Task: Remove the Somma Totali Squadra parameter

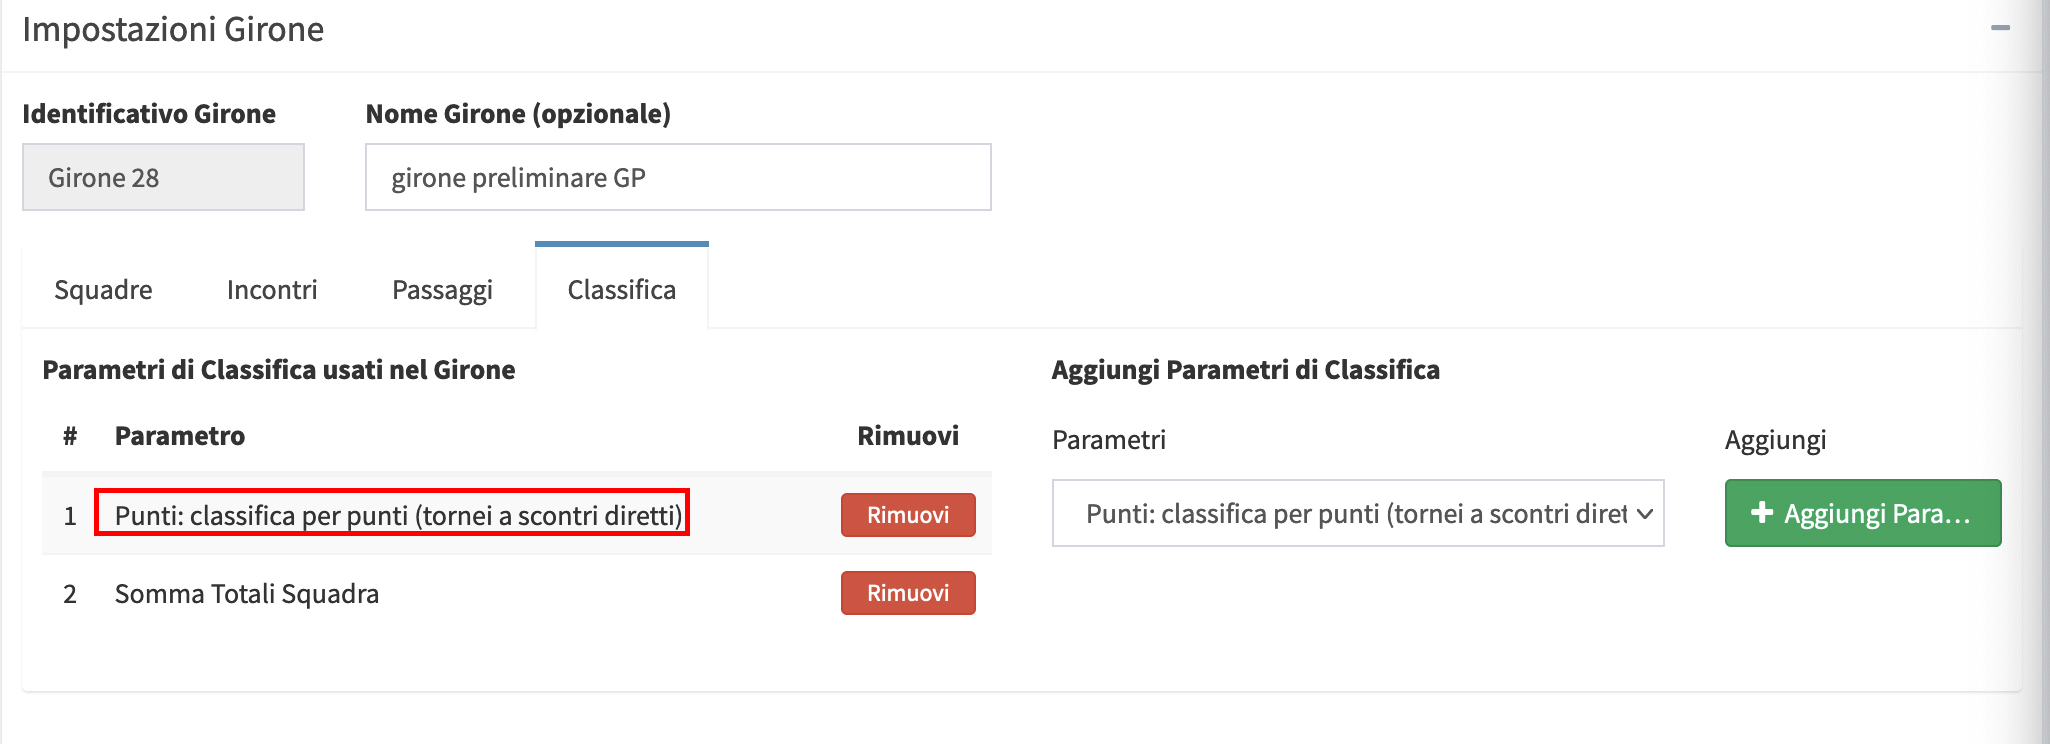Action: 907,593
